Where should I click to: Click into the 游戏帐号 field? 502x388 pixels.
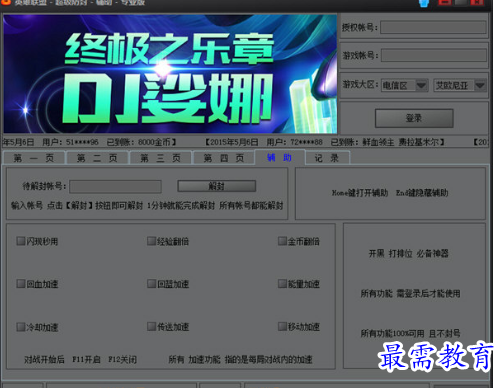tap(434, 55)
